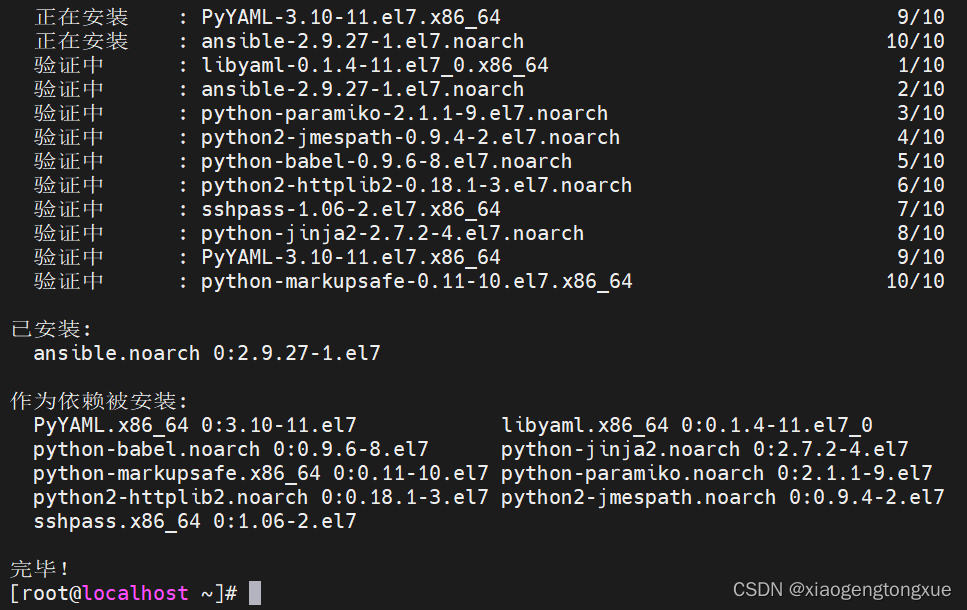Click "python-markupsafe.x86_64 0:0.11-10.el7" in dependency list
Viewport: 967px width, 610px height.
(x=261, y=473)
